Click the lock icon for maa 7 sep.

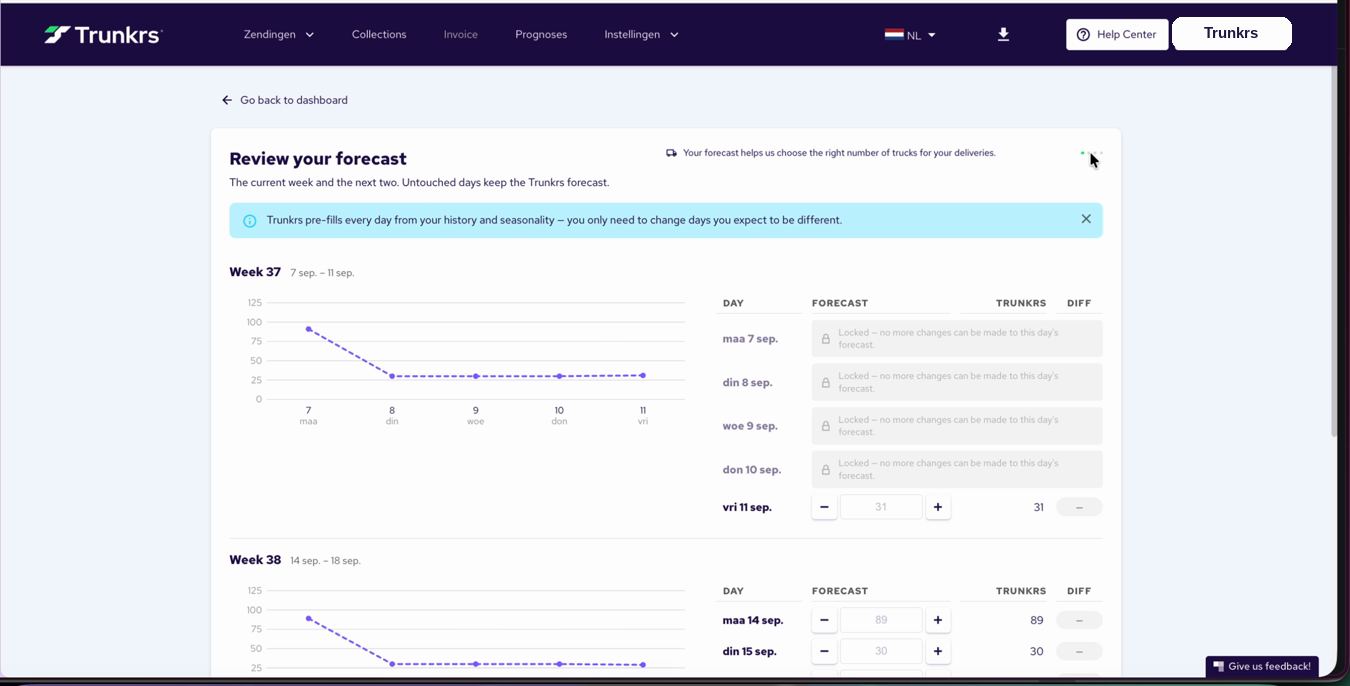[826, 339]
